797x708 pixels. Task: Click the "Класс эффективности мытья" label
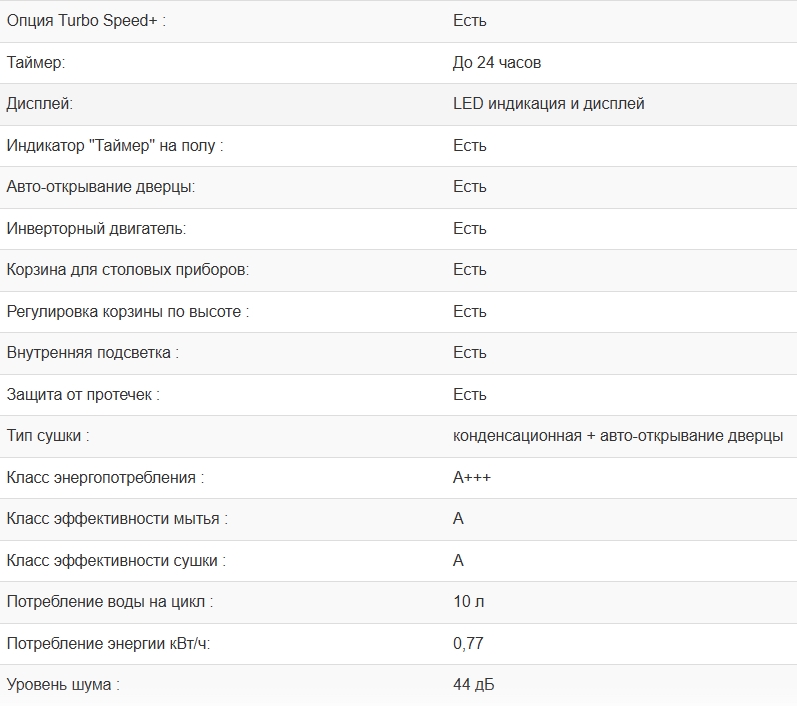117,519
